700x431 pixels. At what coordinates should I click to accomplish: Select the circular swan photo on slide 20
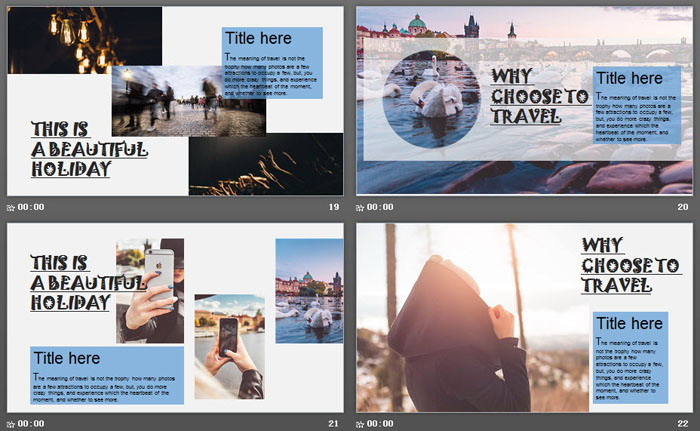(431, 100)
